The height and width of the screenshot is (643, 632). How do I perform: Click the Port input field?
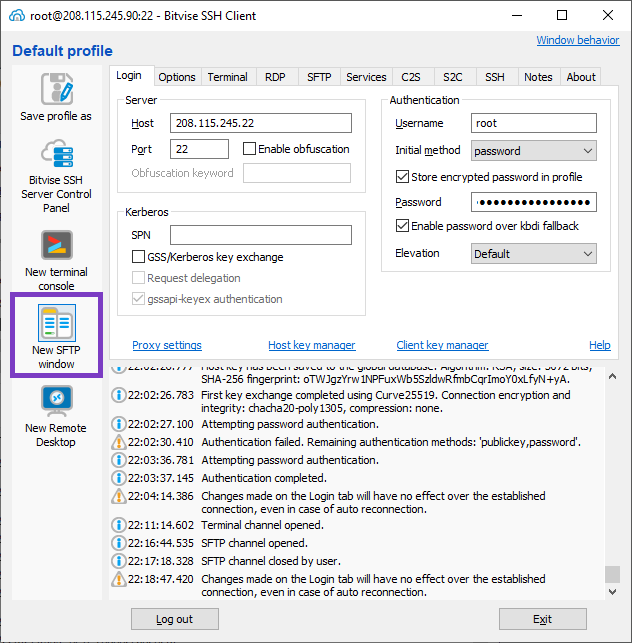(x=199, y=149)
